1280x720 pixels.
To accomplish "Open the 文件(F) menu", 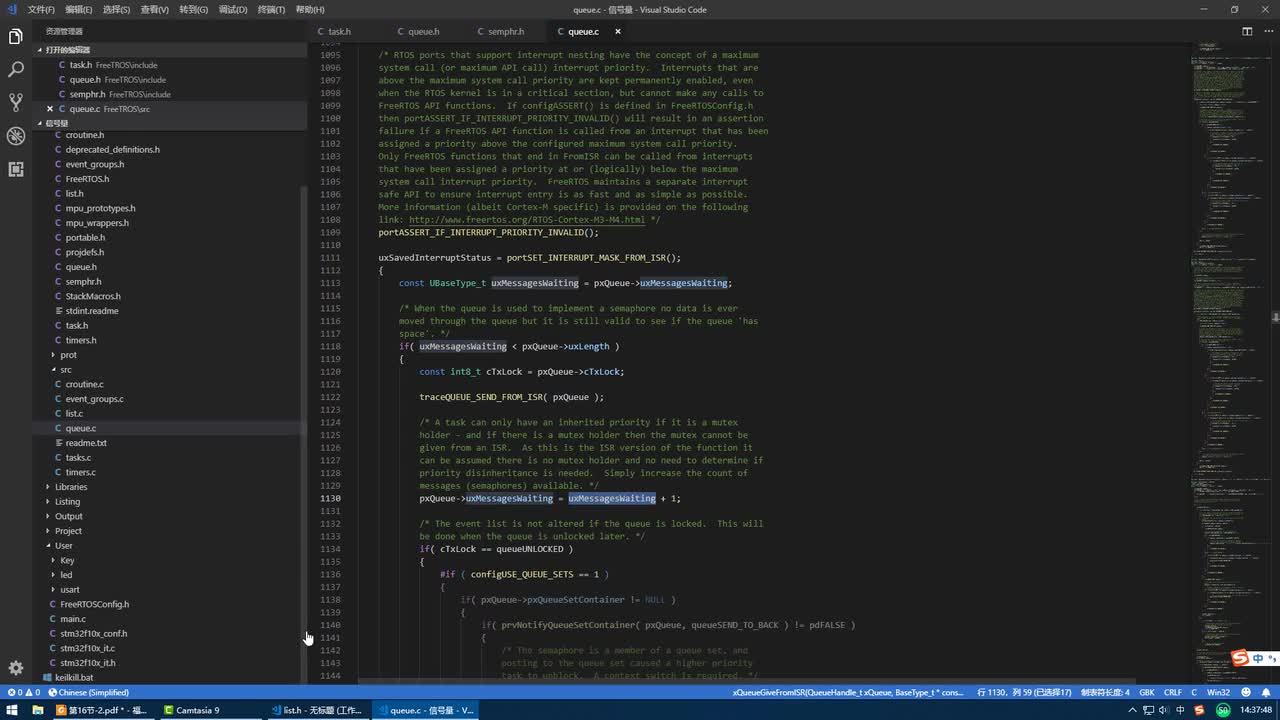I will point(41,9).
